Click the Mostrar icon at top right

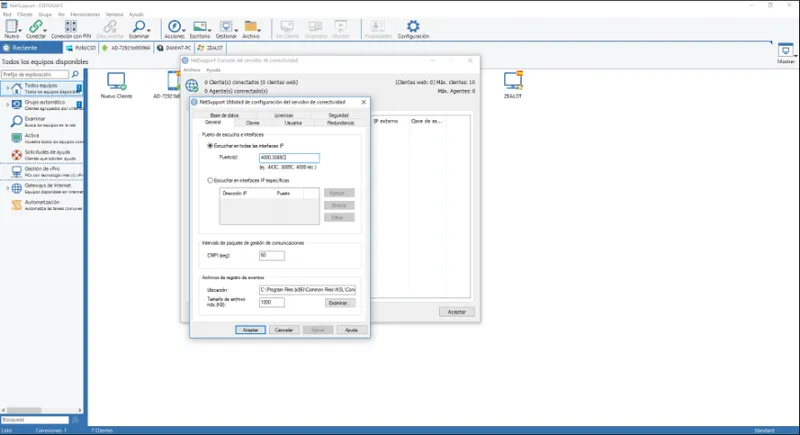785,50
